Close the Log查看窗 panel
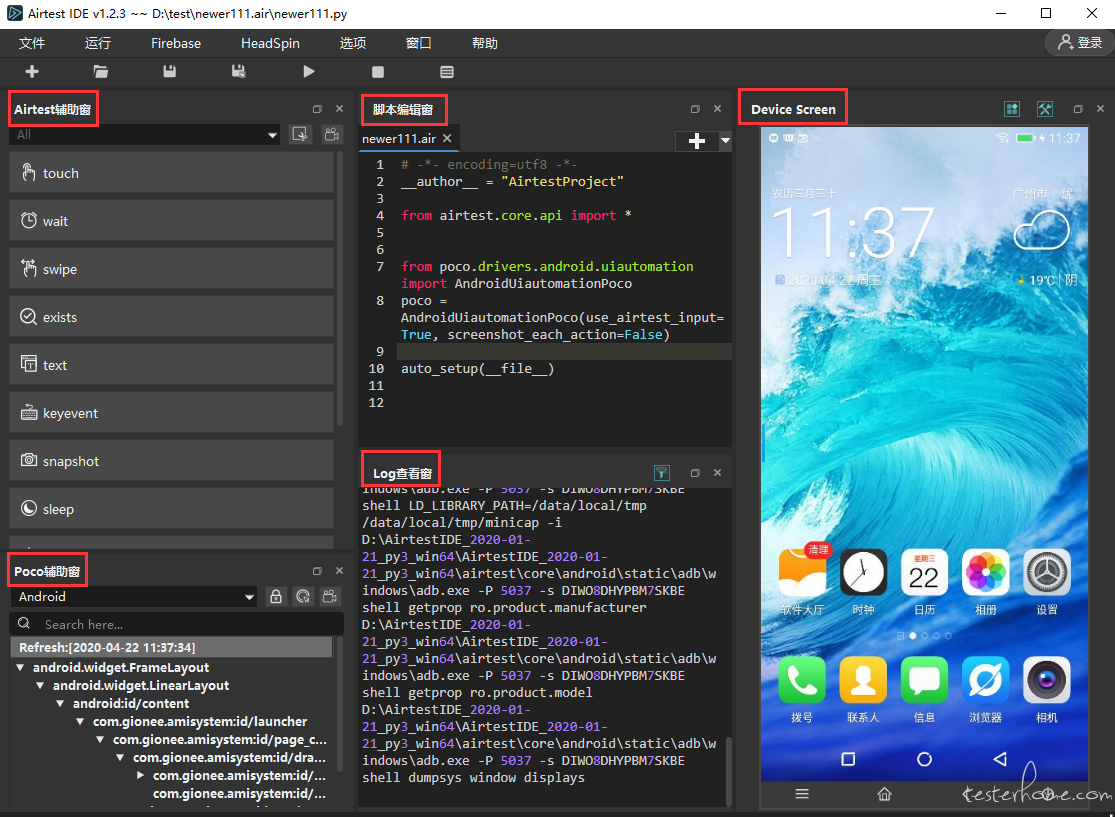Screen dimensions: 1115x817 717,473
